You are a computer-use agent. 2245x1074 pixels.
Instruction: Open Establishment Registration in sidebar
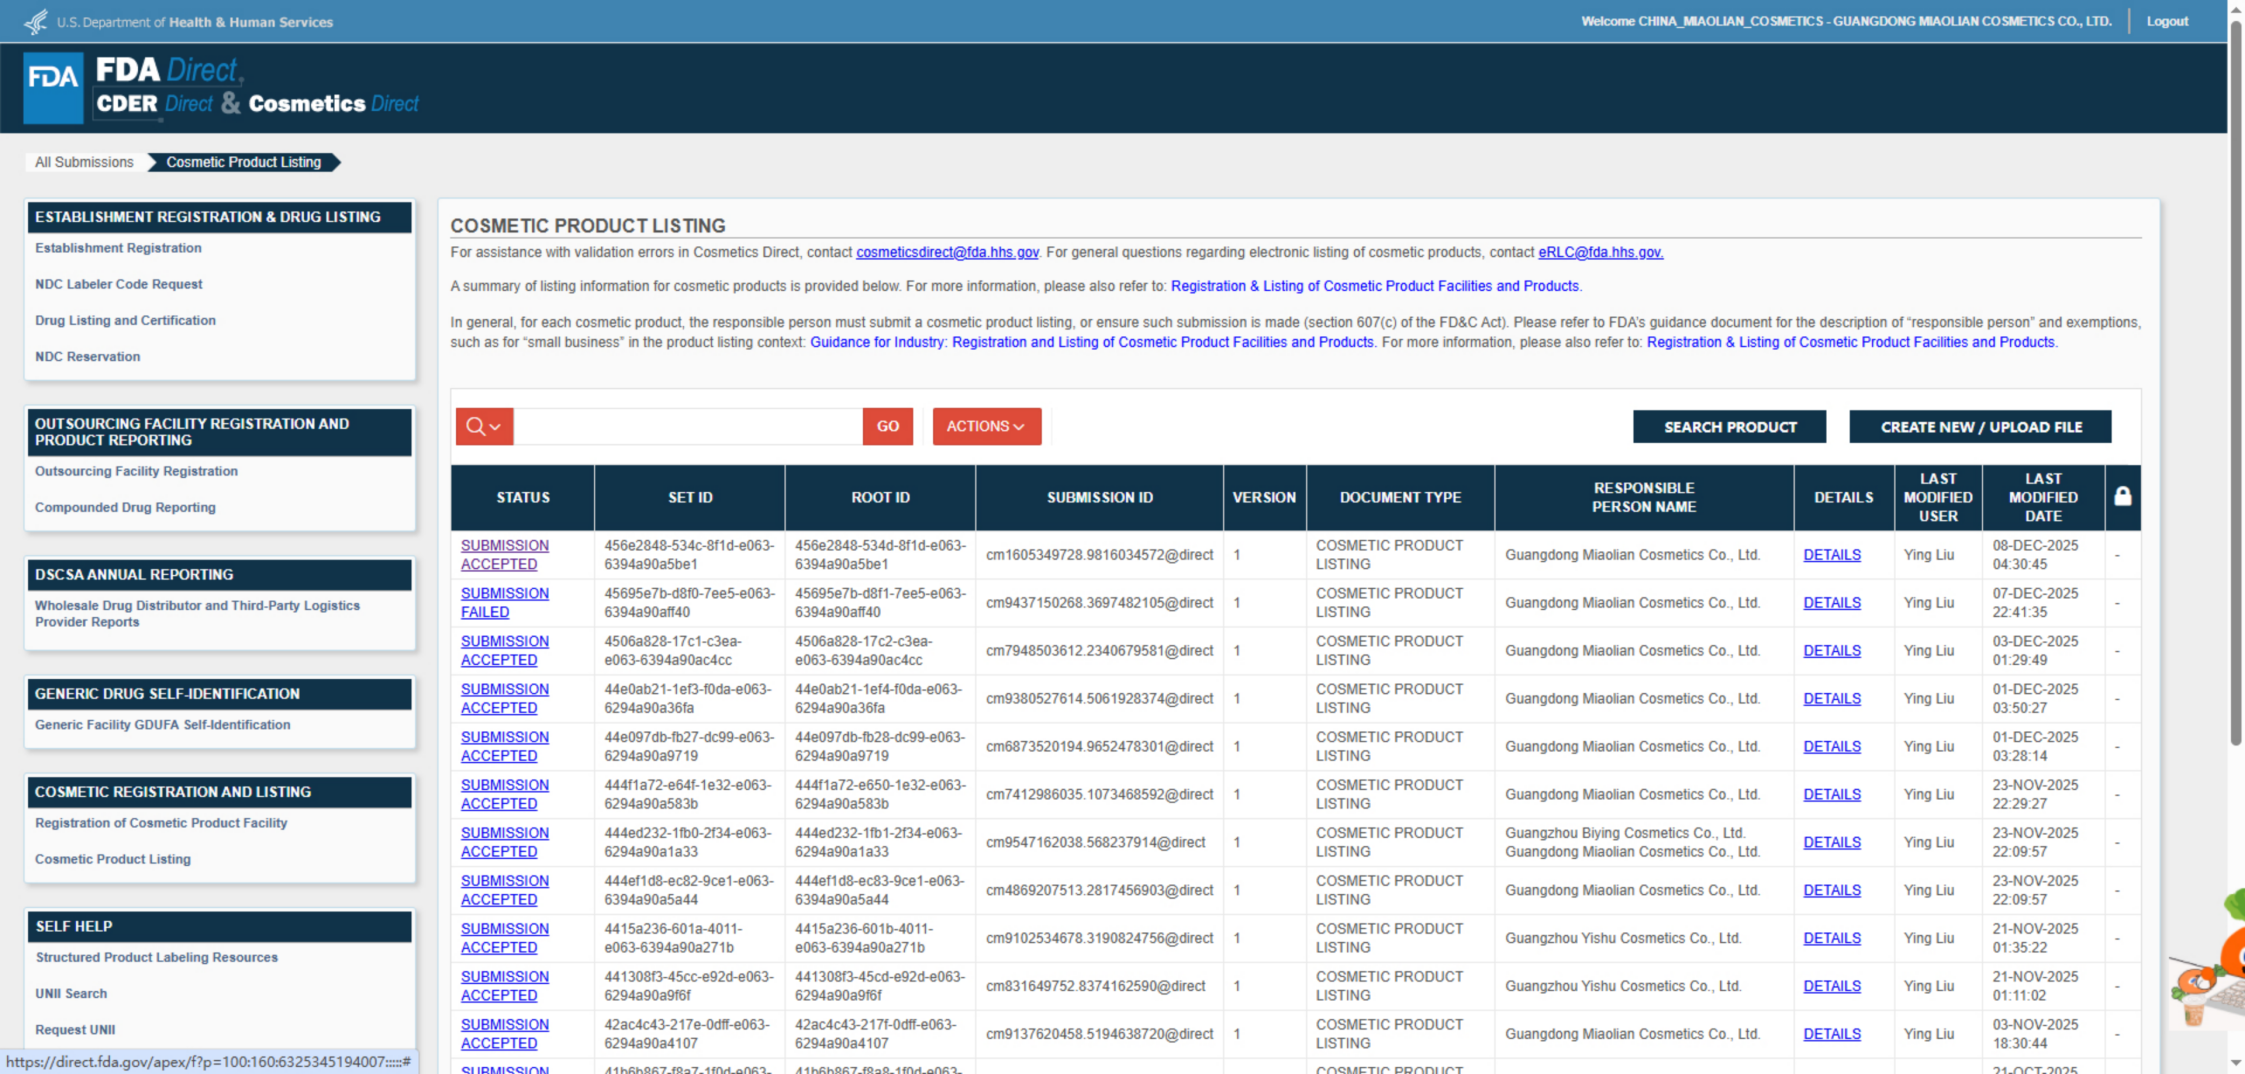pos(118,248)
